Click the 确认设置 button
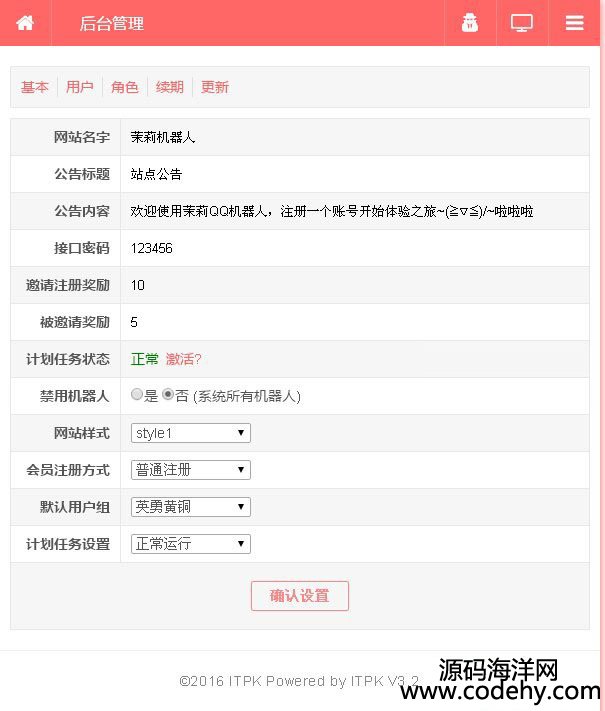This screenshot has height=711, width=605. point(300,596)
